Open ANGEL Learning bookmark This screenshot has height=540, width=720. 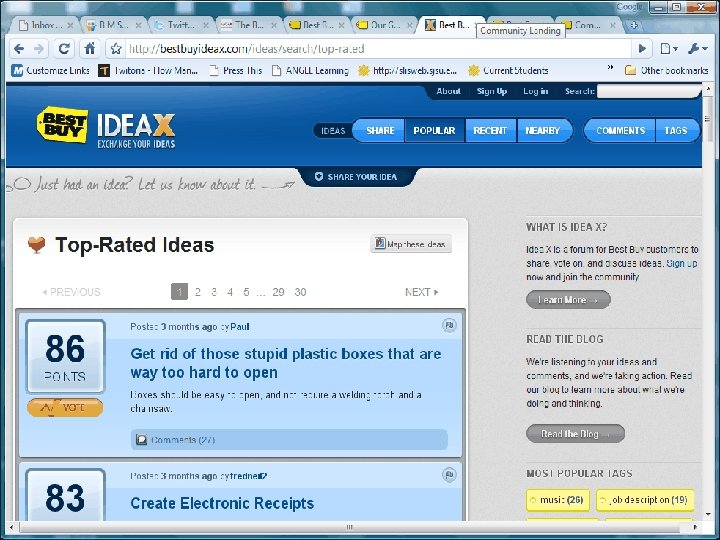click(310, 70)
